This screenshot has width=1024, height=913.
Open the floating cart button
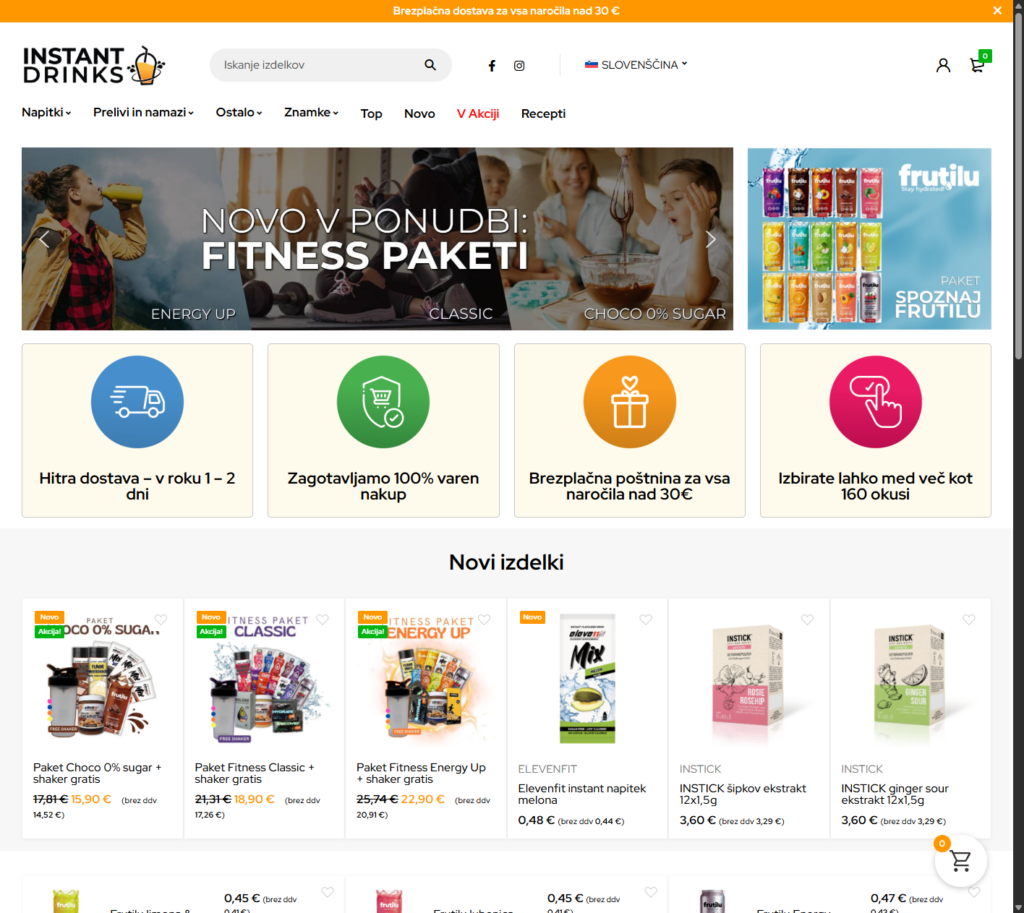(960, 861)
